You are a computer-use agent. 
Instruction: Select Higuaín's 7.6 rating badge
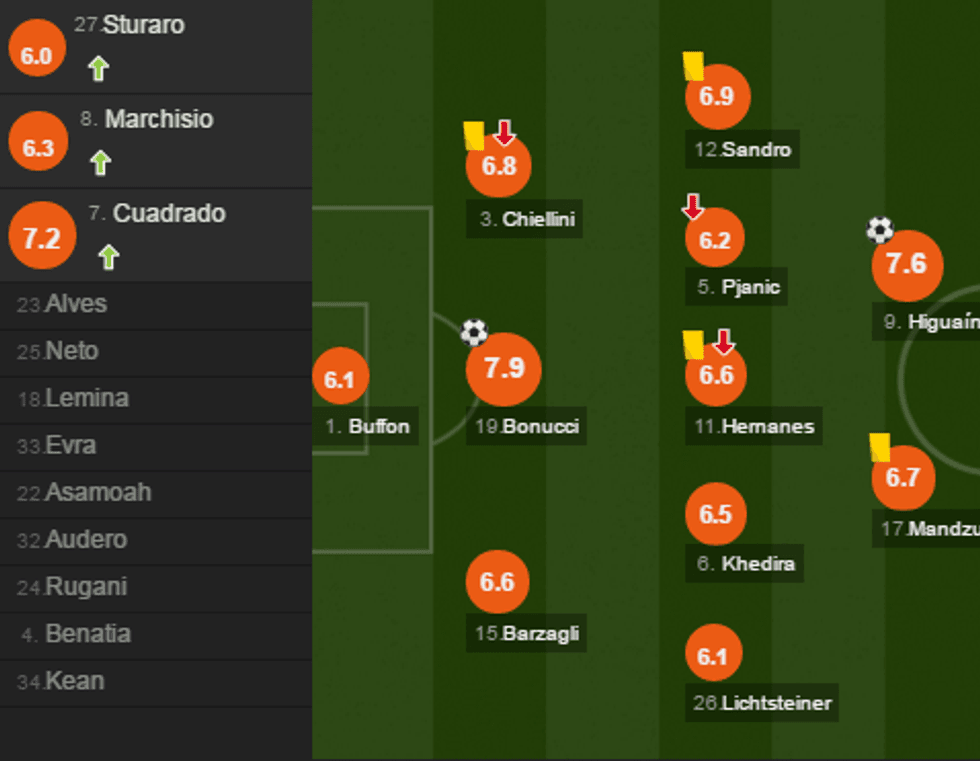tap(907, 265)
